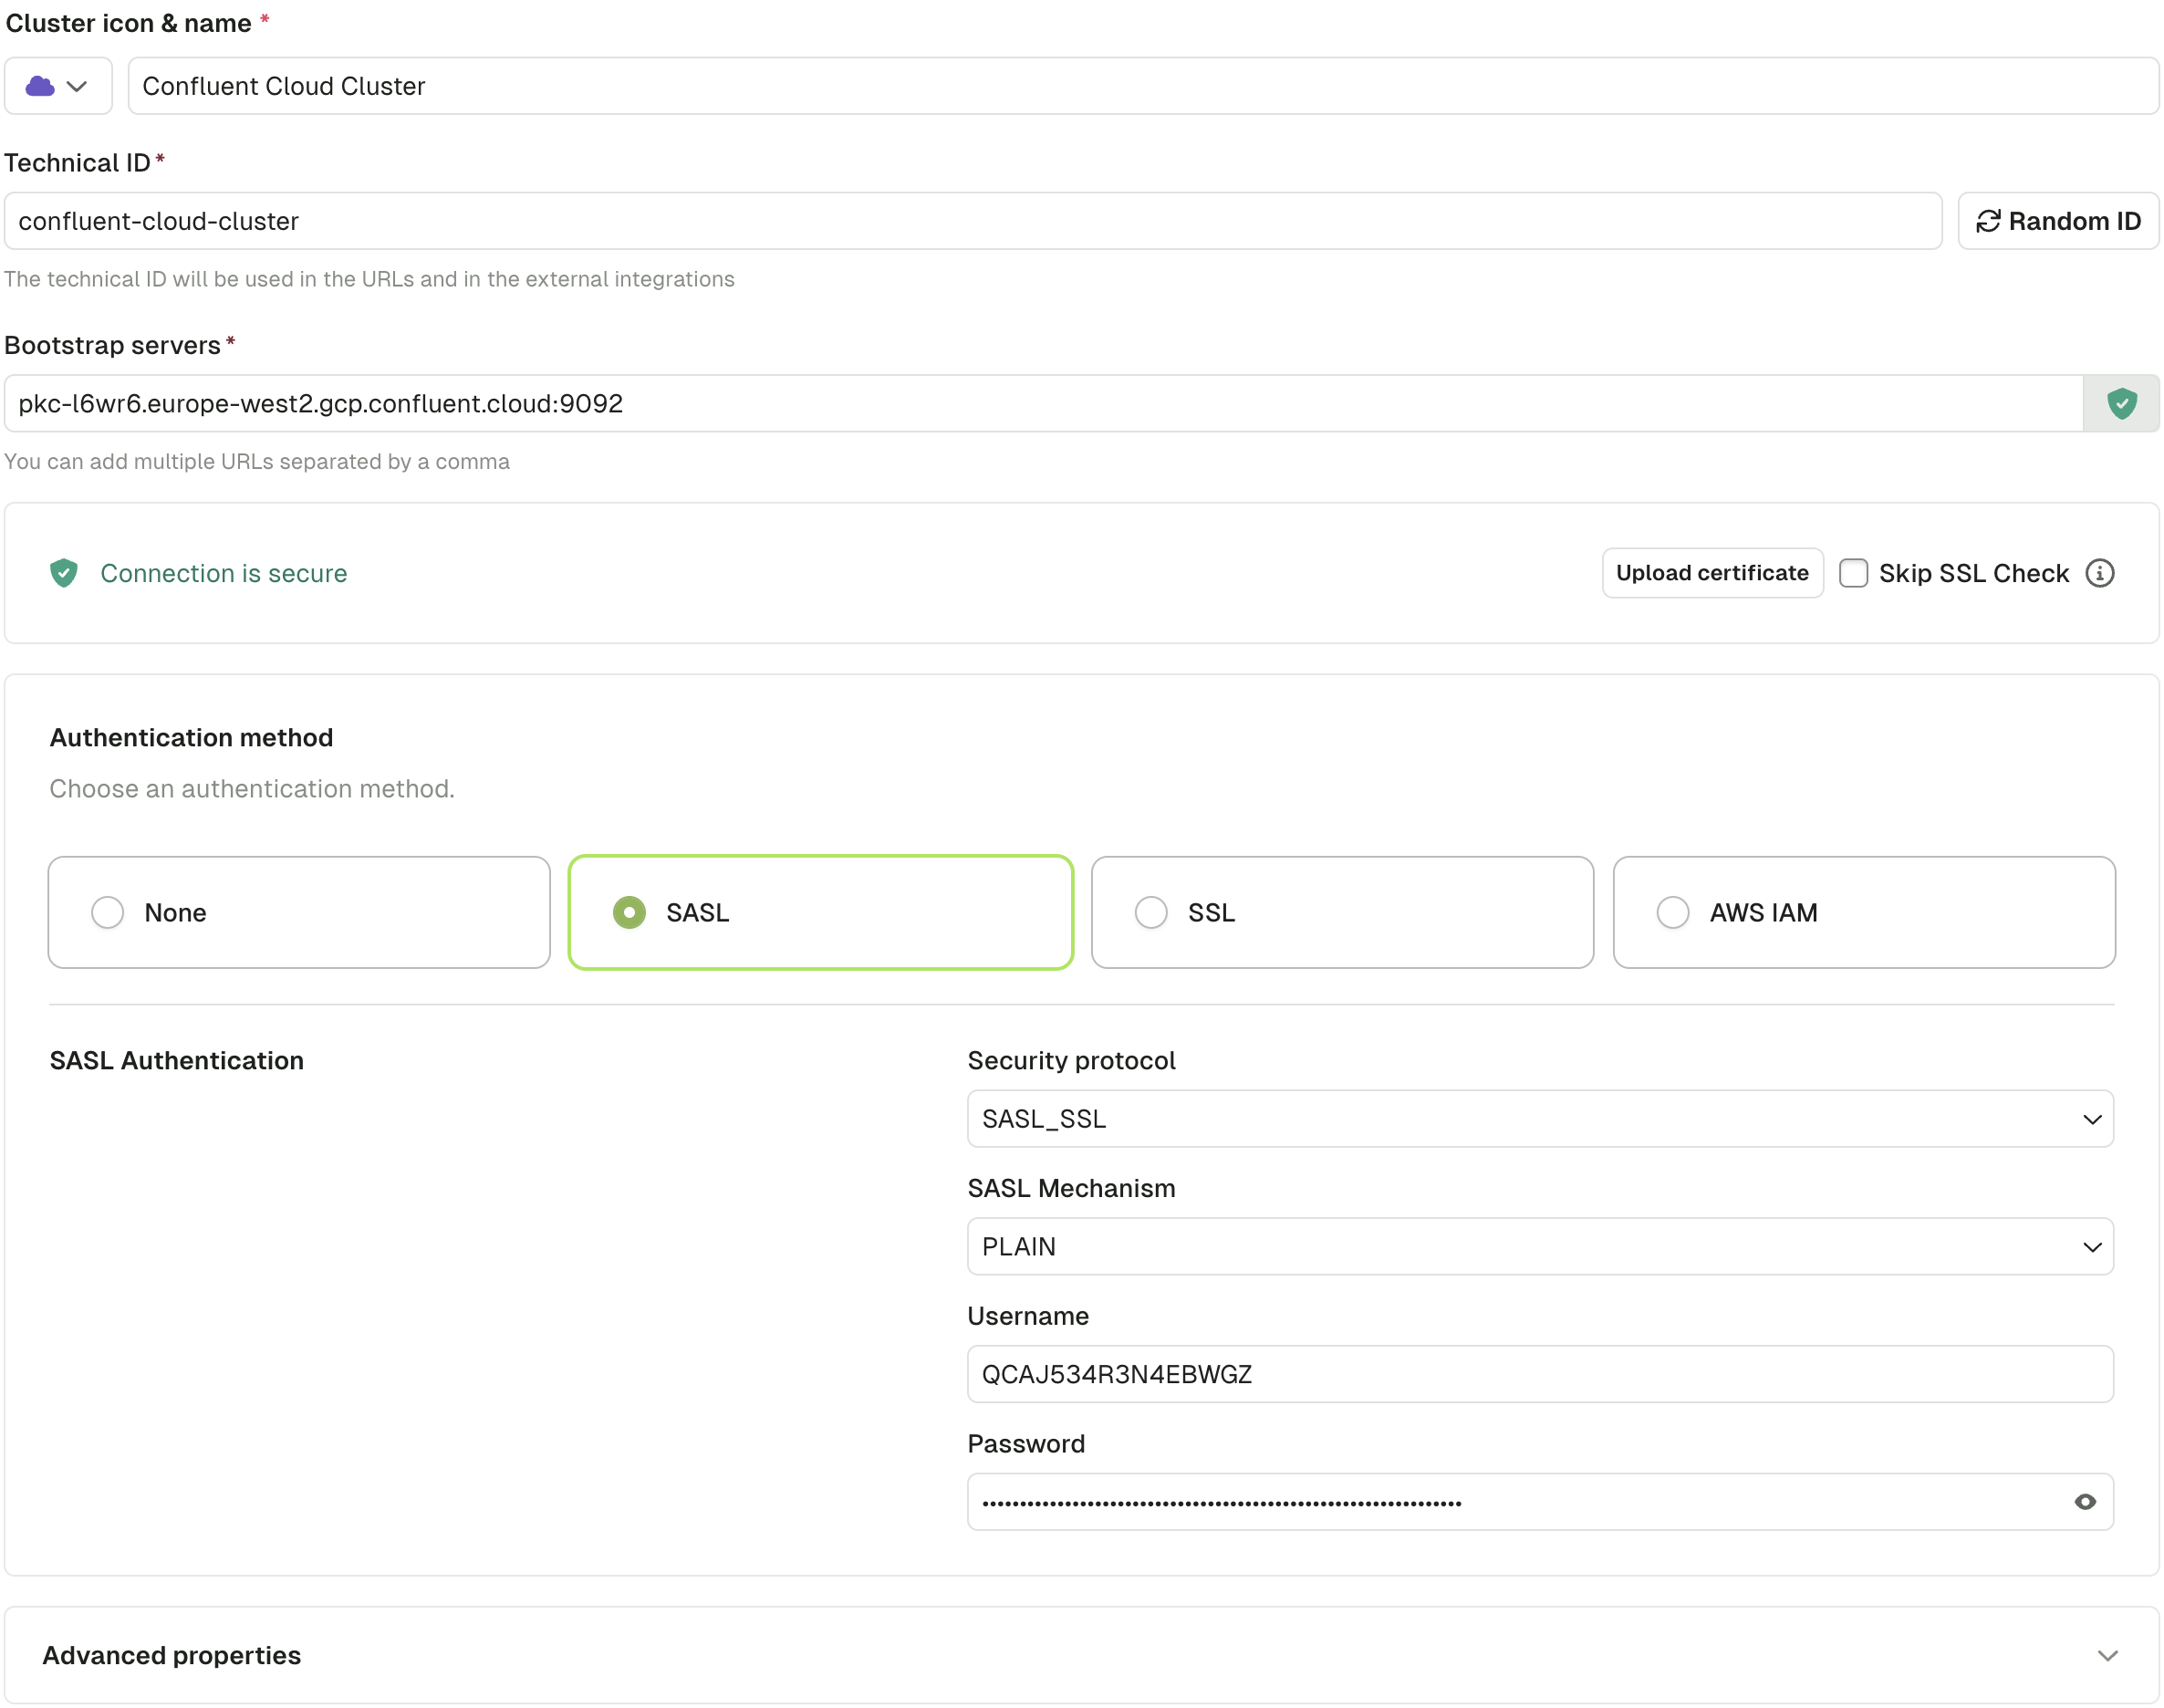Click the Upload certificate button

(x=1712, y=573)
